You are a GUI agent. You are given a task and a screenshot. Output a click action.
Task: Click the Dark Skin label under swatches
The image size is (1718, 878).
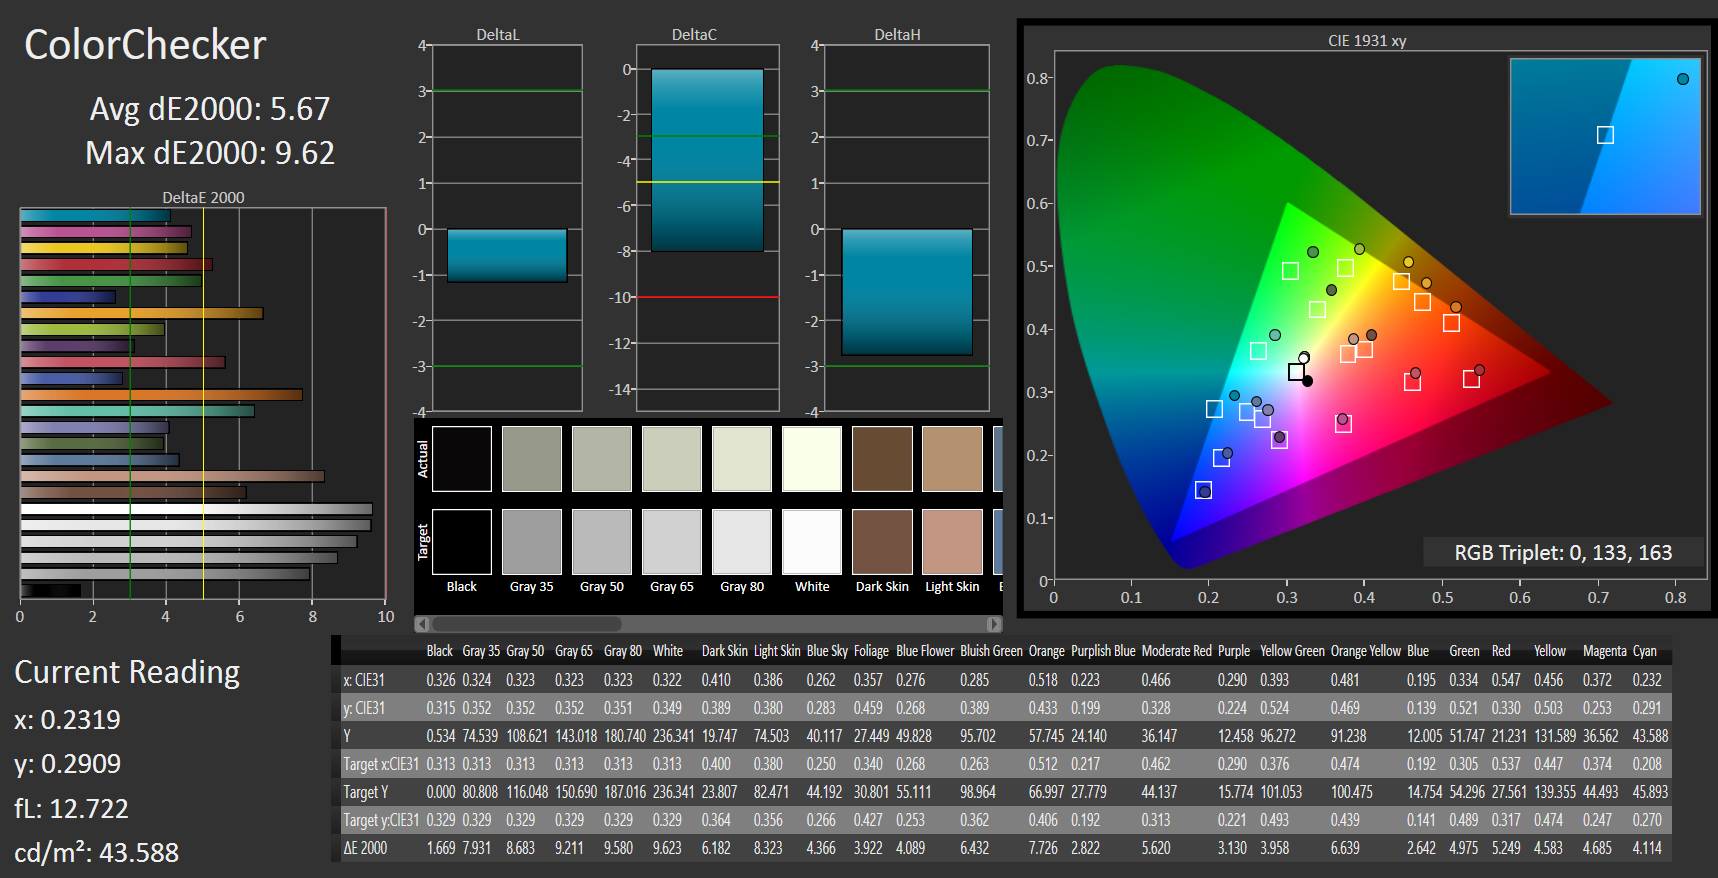(x=882, y=587)
